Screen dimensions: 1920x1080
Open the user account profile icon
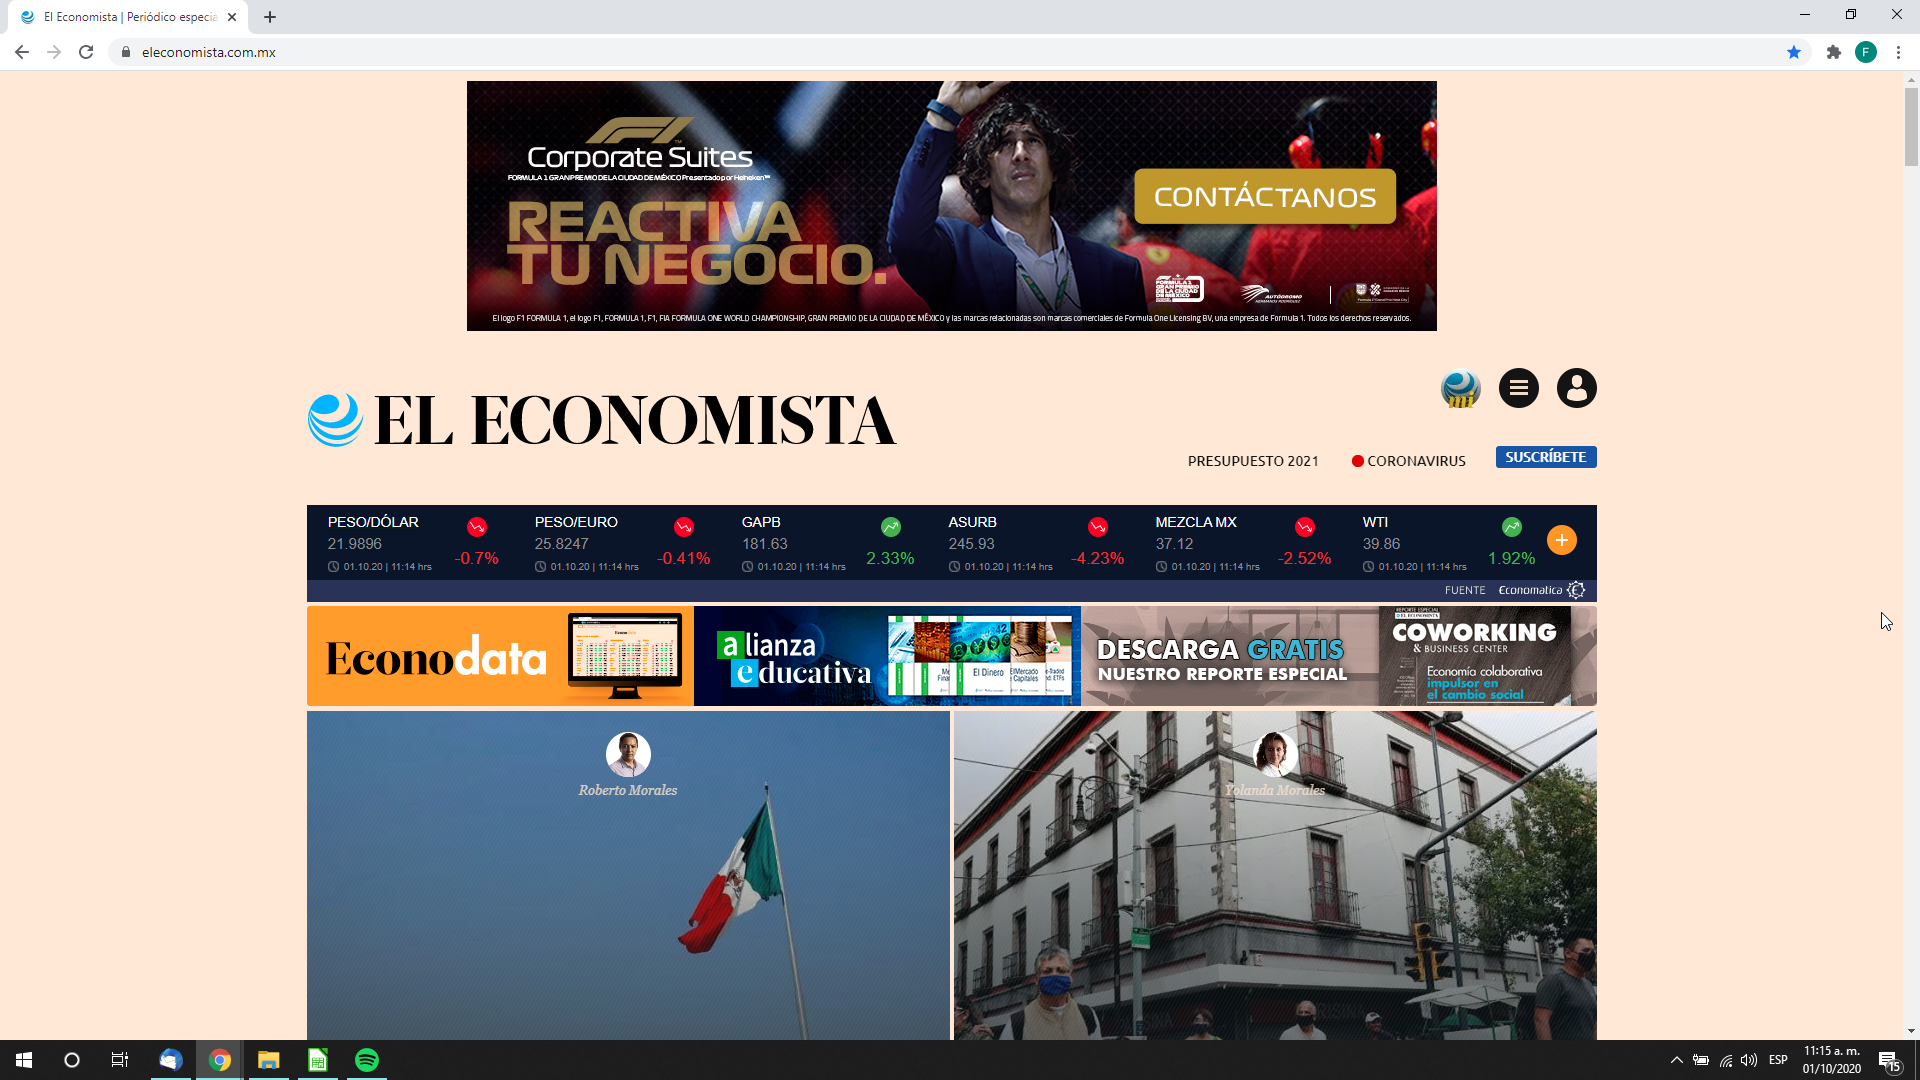[x=1576, y=388]
